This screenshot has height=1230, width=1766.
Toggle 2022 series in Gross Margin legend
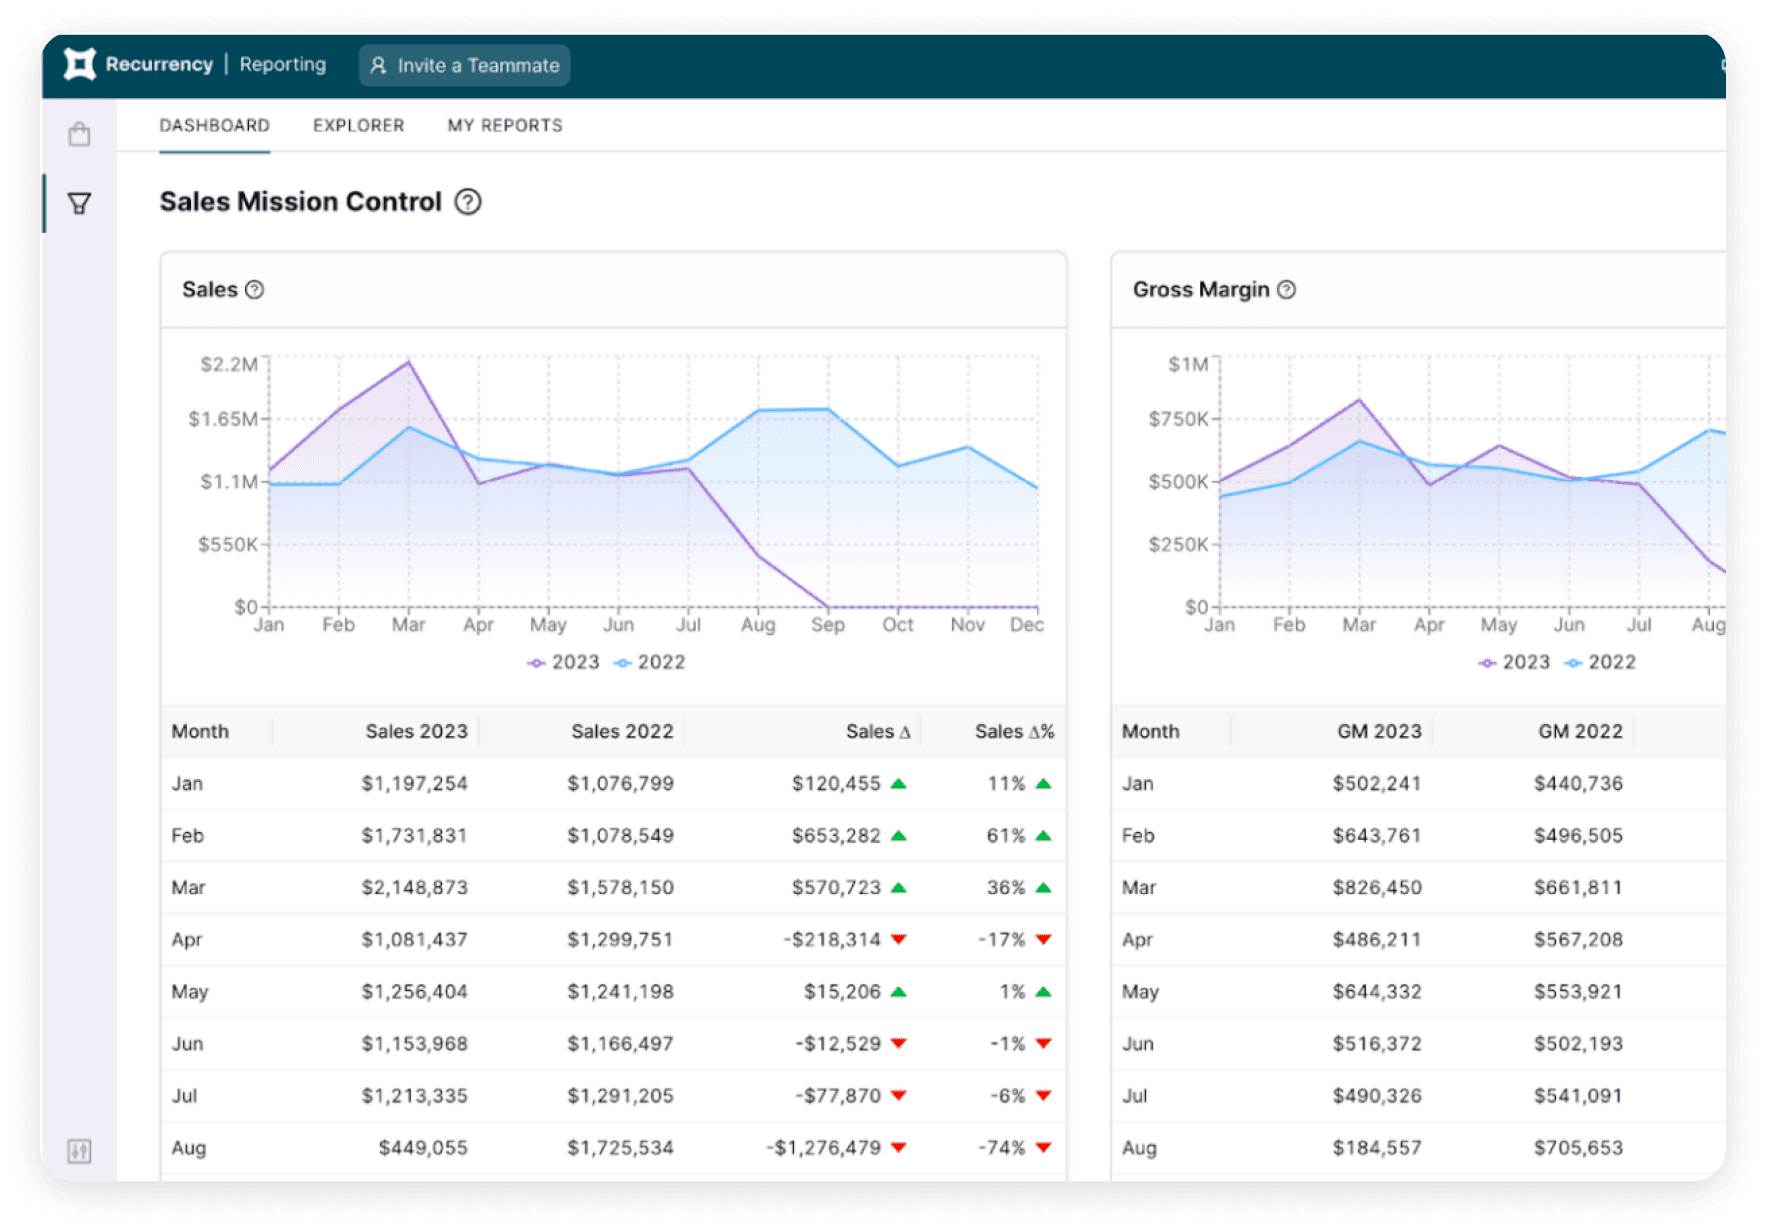pyautogui.click(x=1600, y=662)
